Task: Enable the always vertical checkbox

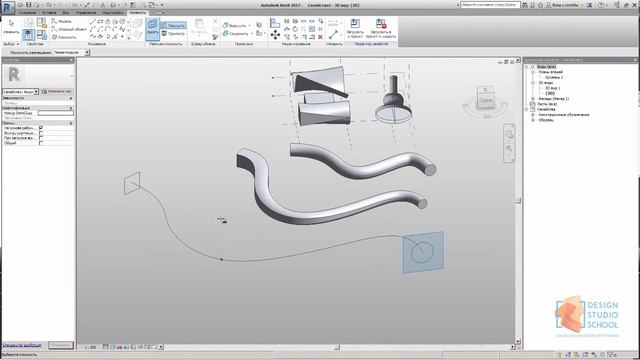Action: click(41, 133)
